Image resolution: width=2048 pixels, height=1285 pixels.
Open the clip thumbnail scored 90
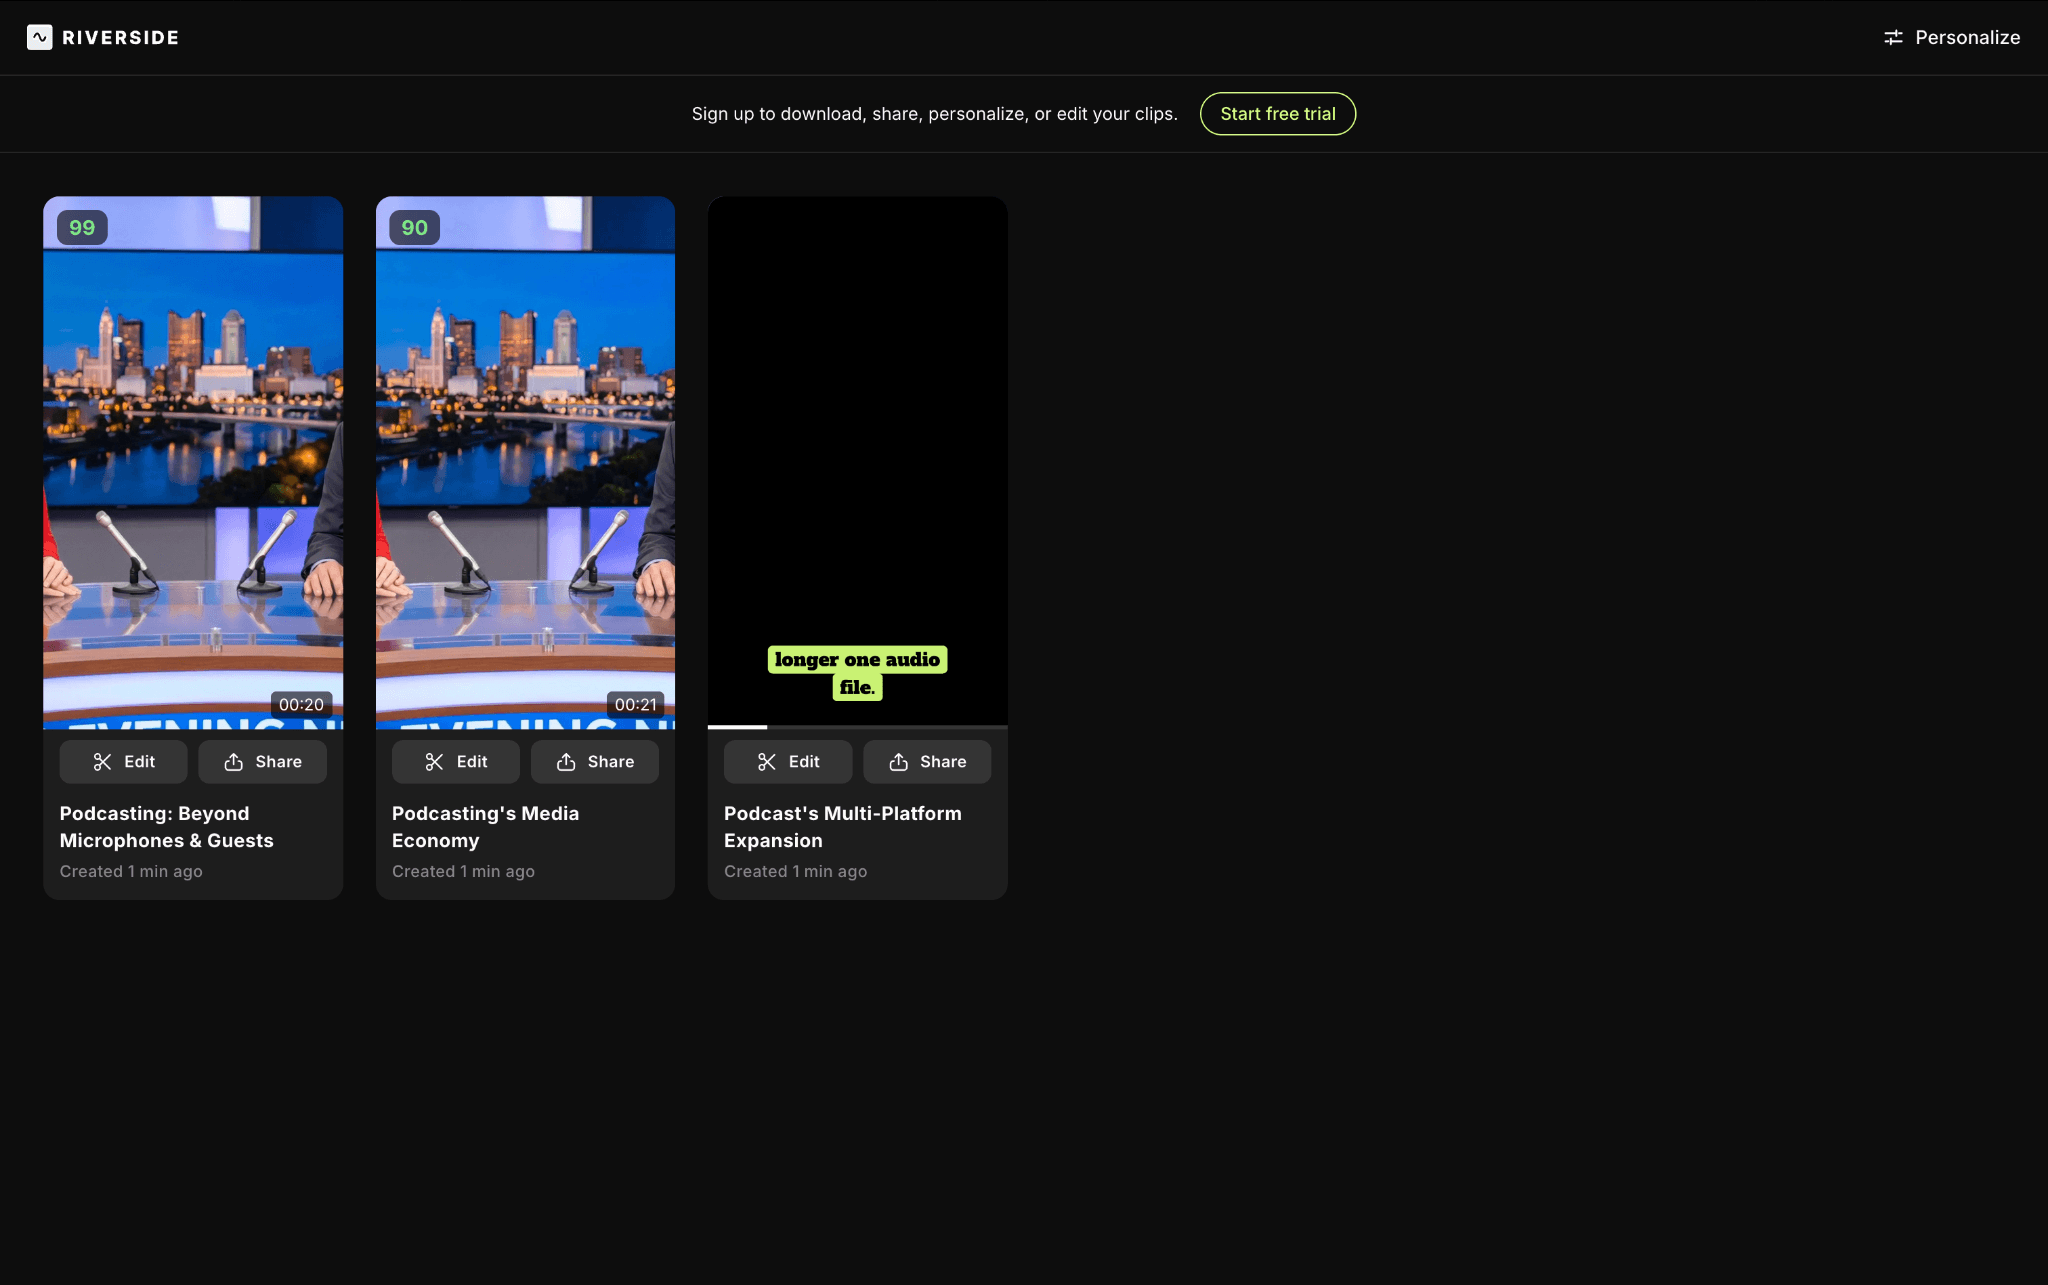point(525,462)
